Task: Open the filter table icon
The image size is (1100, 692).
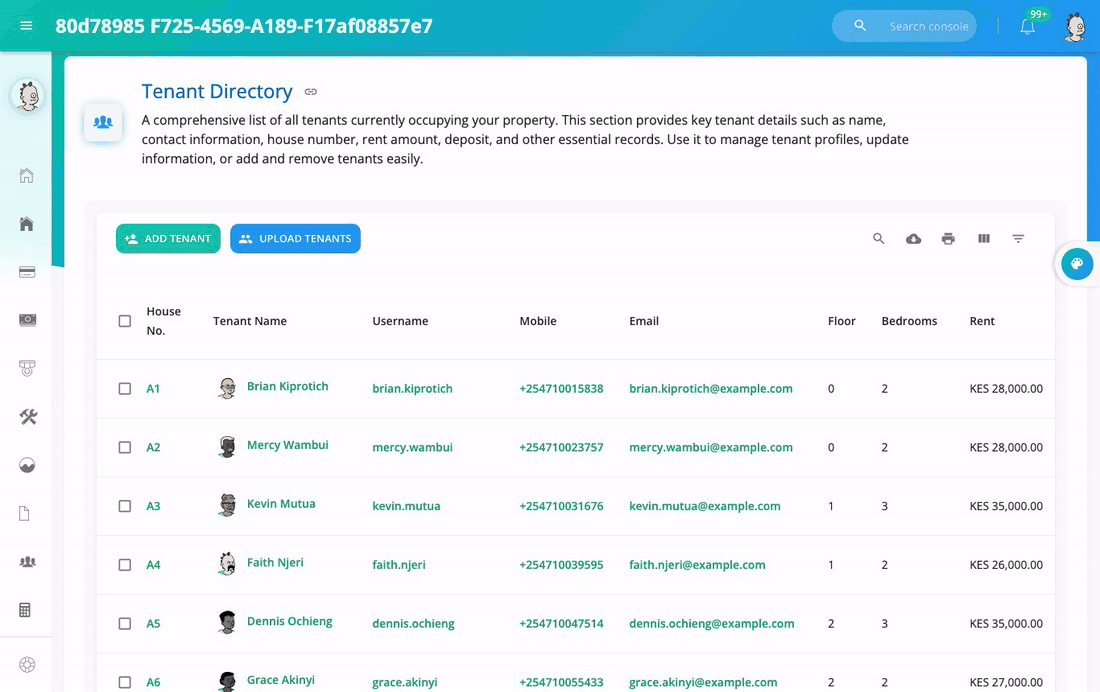Action: [1018, 239]
